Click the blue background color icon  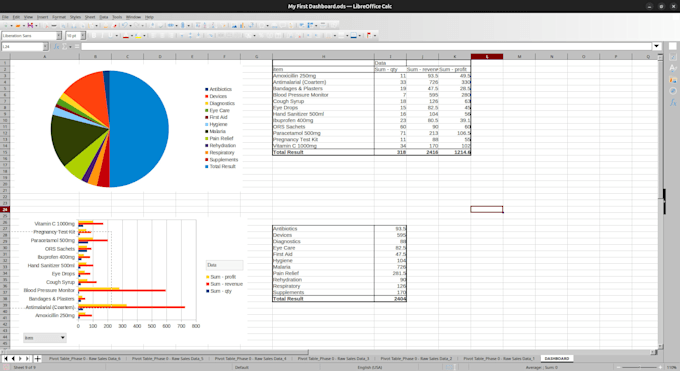click(353, 36)
